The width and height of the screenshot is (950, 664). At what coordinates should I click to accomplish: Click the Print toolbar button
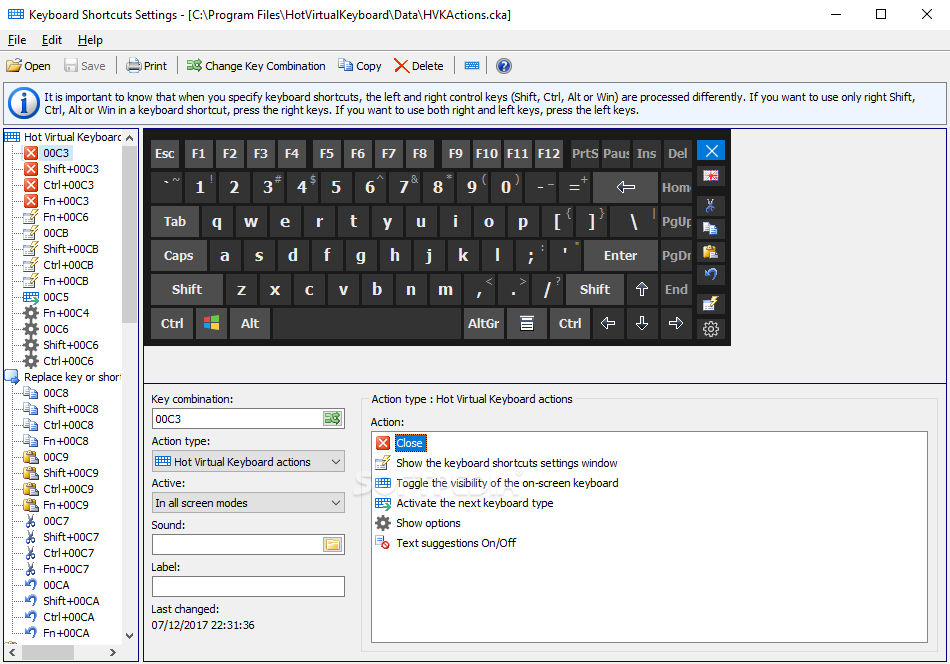147,65
